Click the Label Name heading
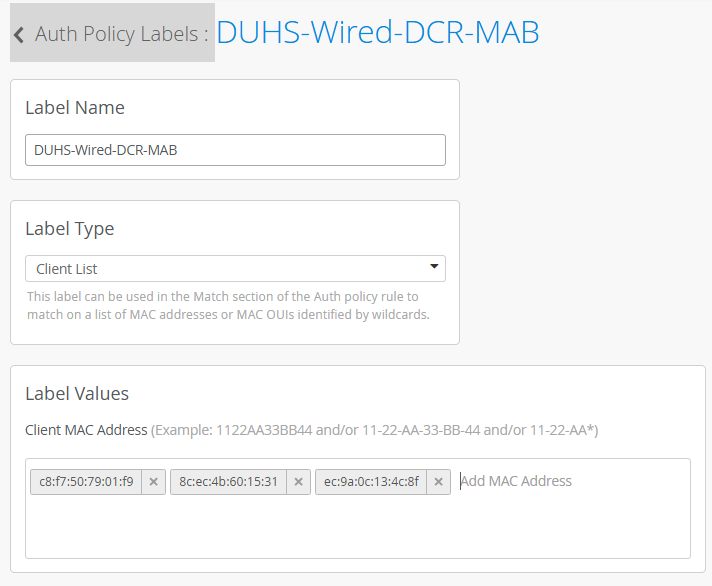 [x=75, y=108]
